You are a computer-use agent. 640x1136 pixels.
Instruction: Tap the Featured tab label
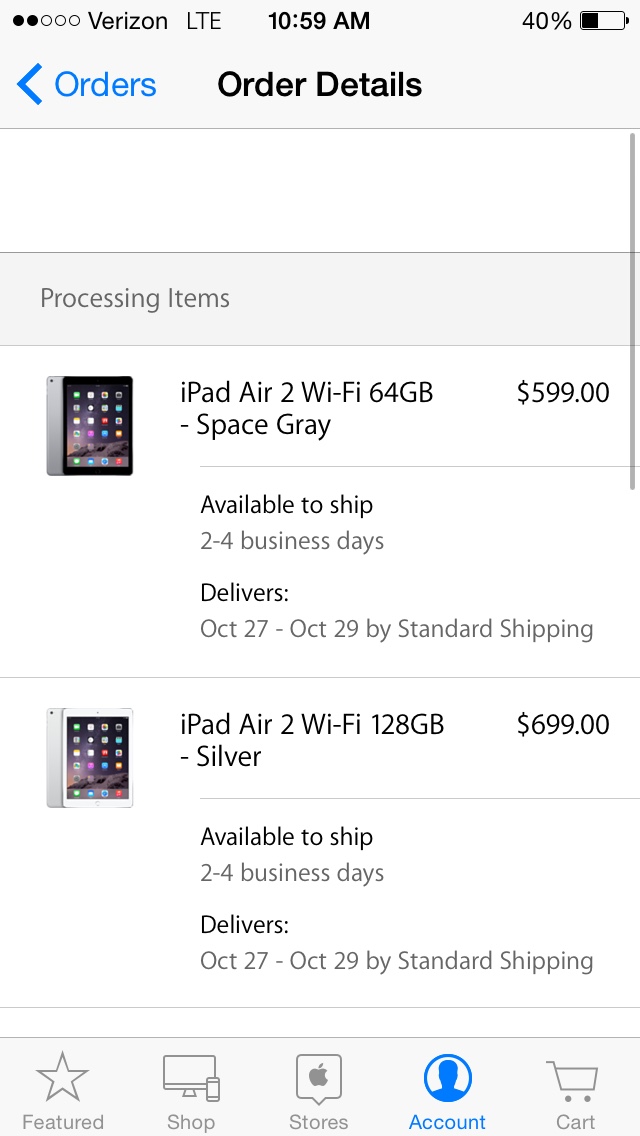pos(62,1122)
